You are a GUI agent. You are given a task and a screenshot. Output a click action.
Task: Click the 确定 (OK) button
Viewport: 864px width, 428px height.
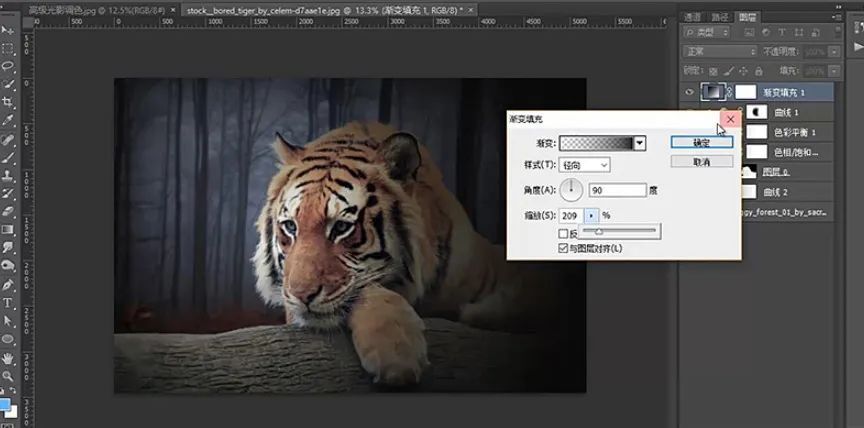tap(701, 143)
